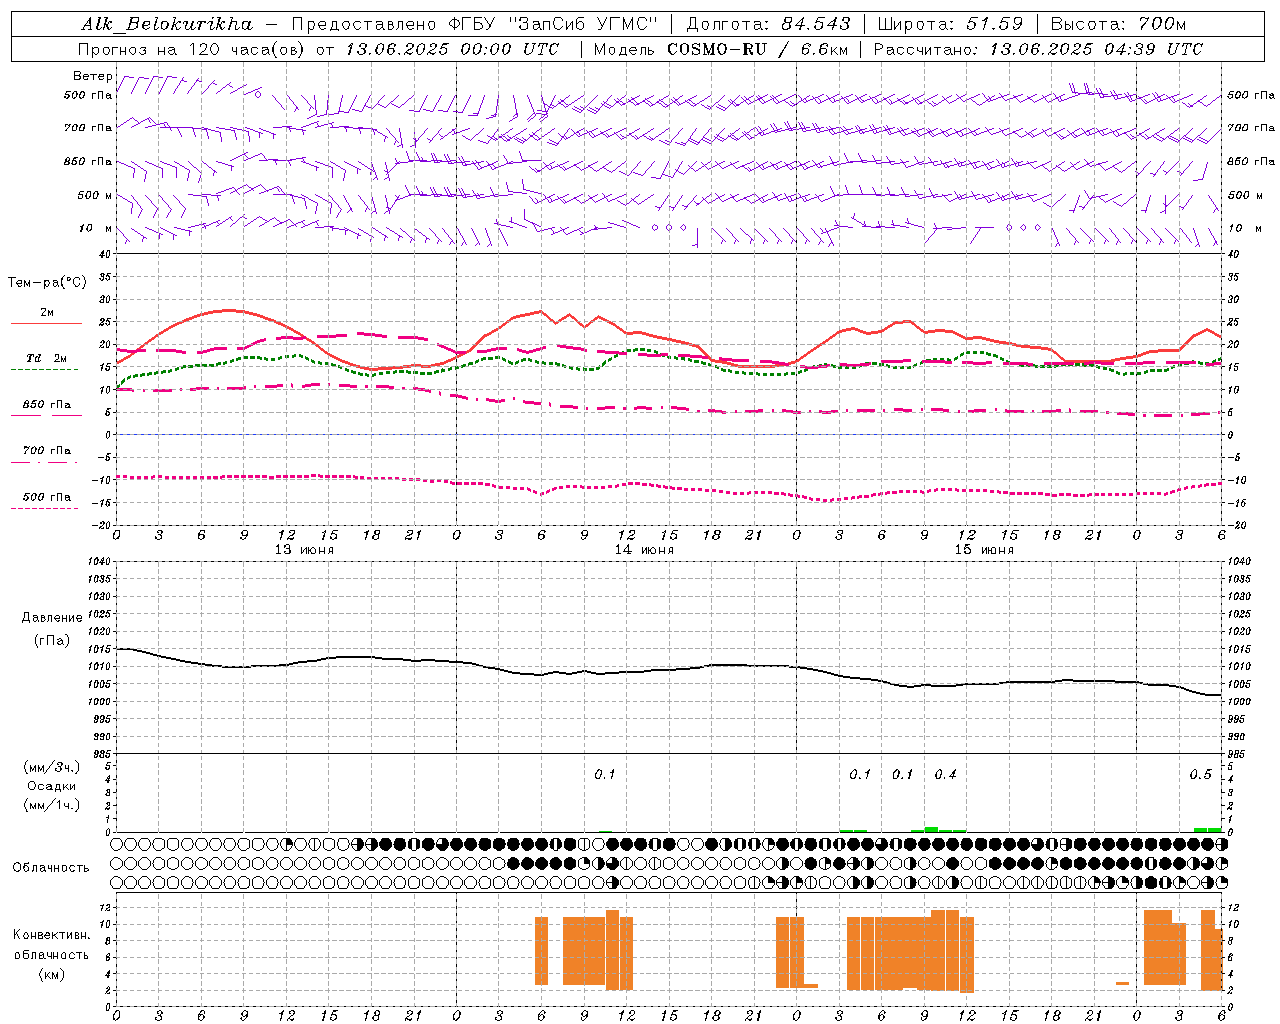Viewport: 1280px width, 1024px height.
Task: Click the 850 гПа temperature legend entry
Action: click(47, 405)
